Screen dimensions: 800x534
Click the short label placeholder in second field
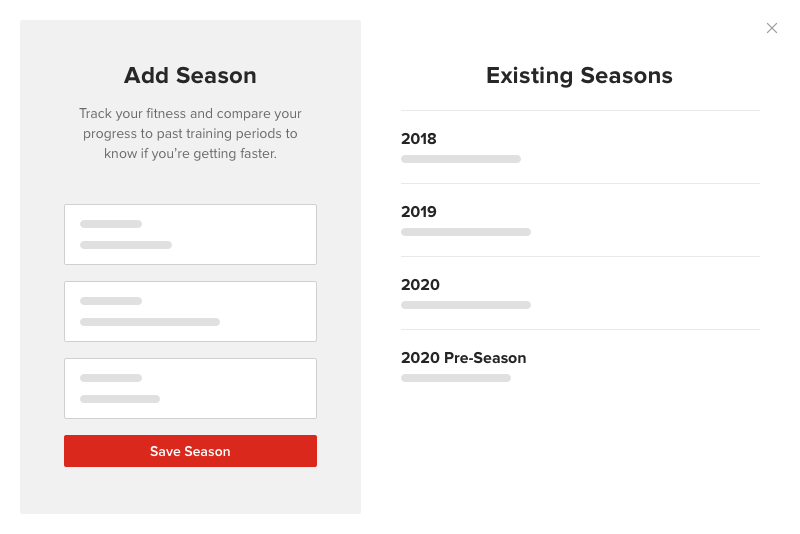point(111,301)
